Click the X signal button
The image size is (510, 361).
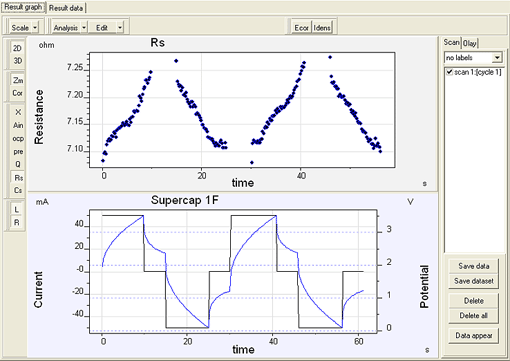coord(18,112)
